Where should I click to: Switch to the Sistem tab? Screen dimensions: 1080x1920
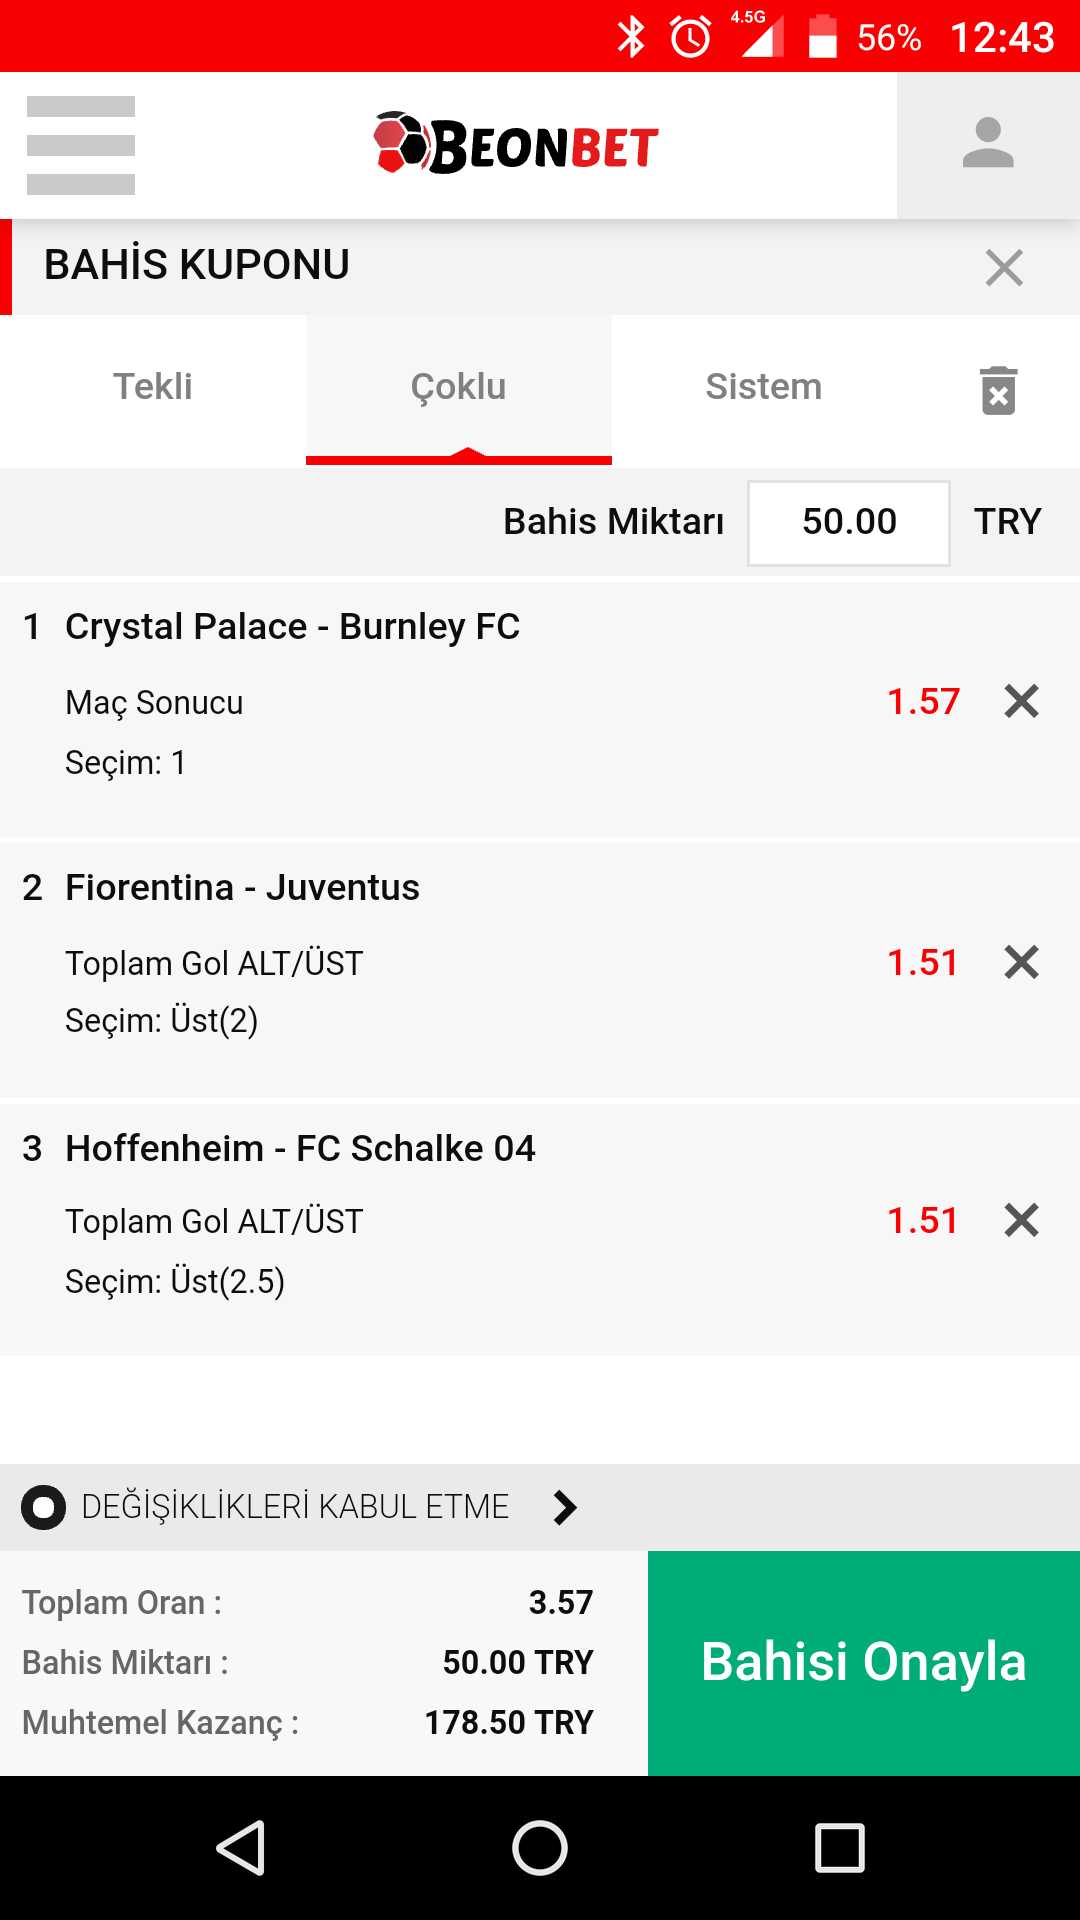point(764,388)
